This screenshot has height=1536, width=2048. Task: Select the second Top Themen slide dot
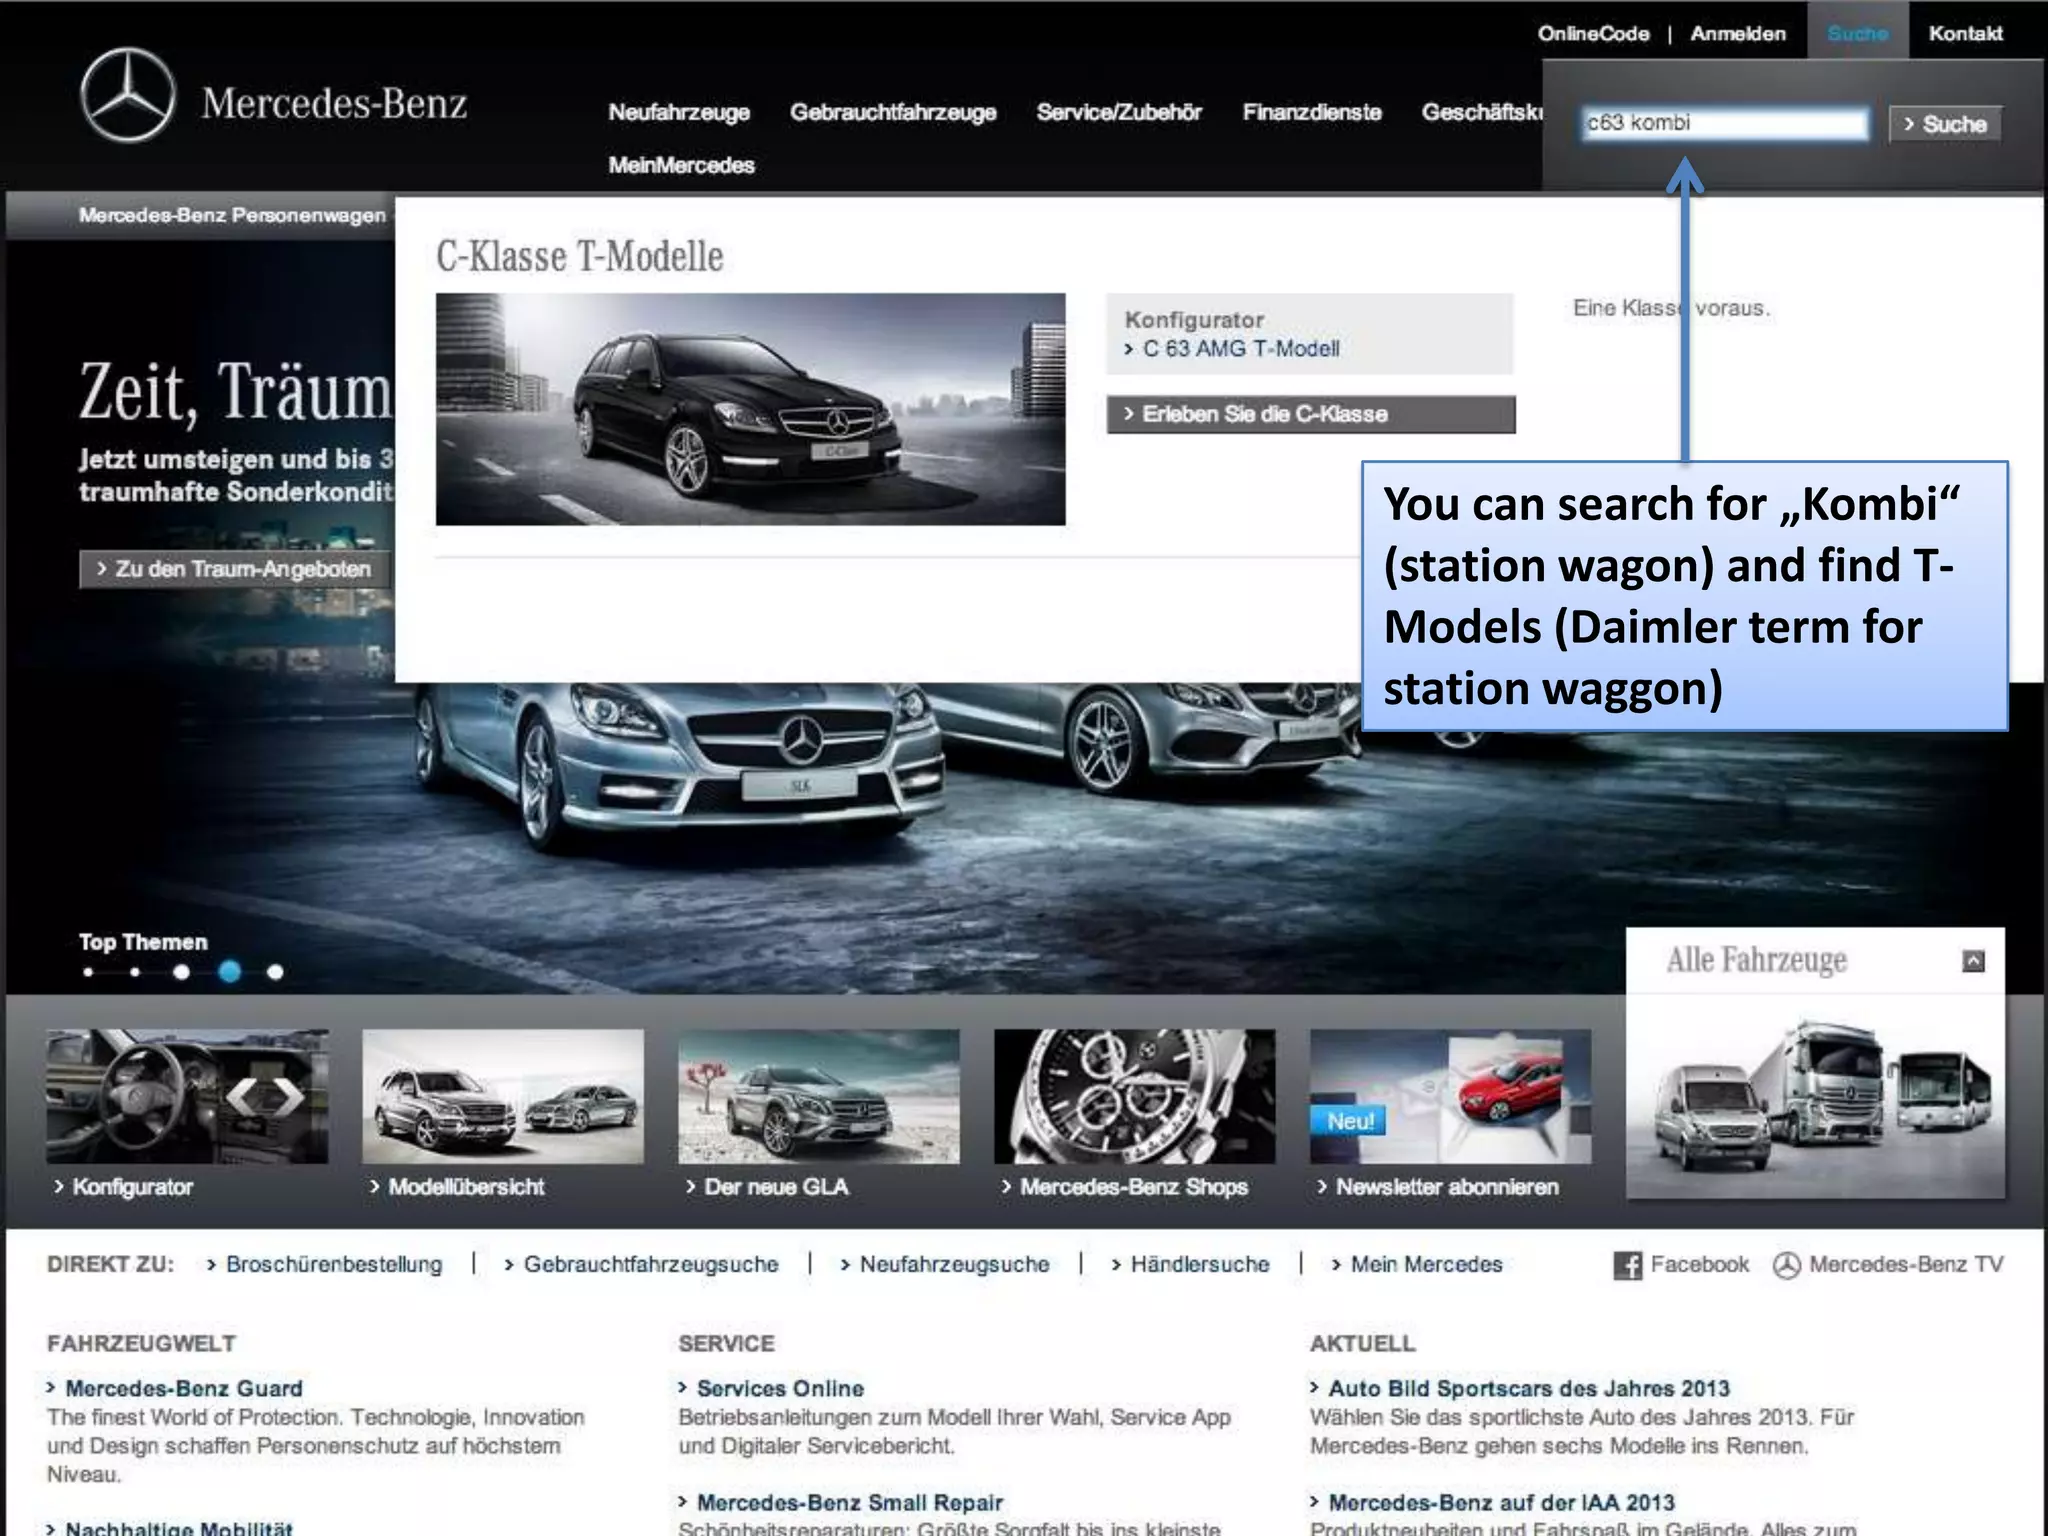coord(134,972)
